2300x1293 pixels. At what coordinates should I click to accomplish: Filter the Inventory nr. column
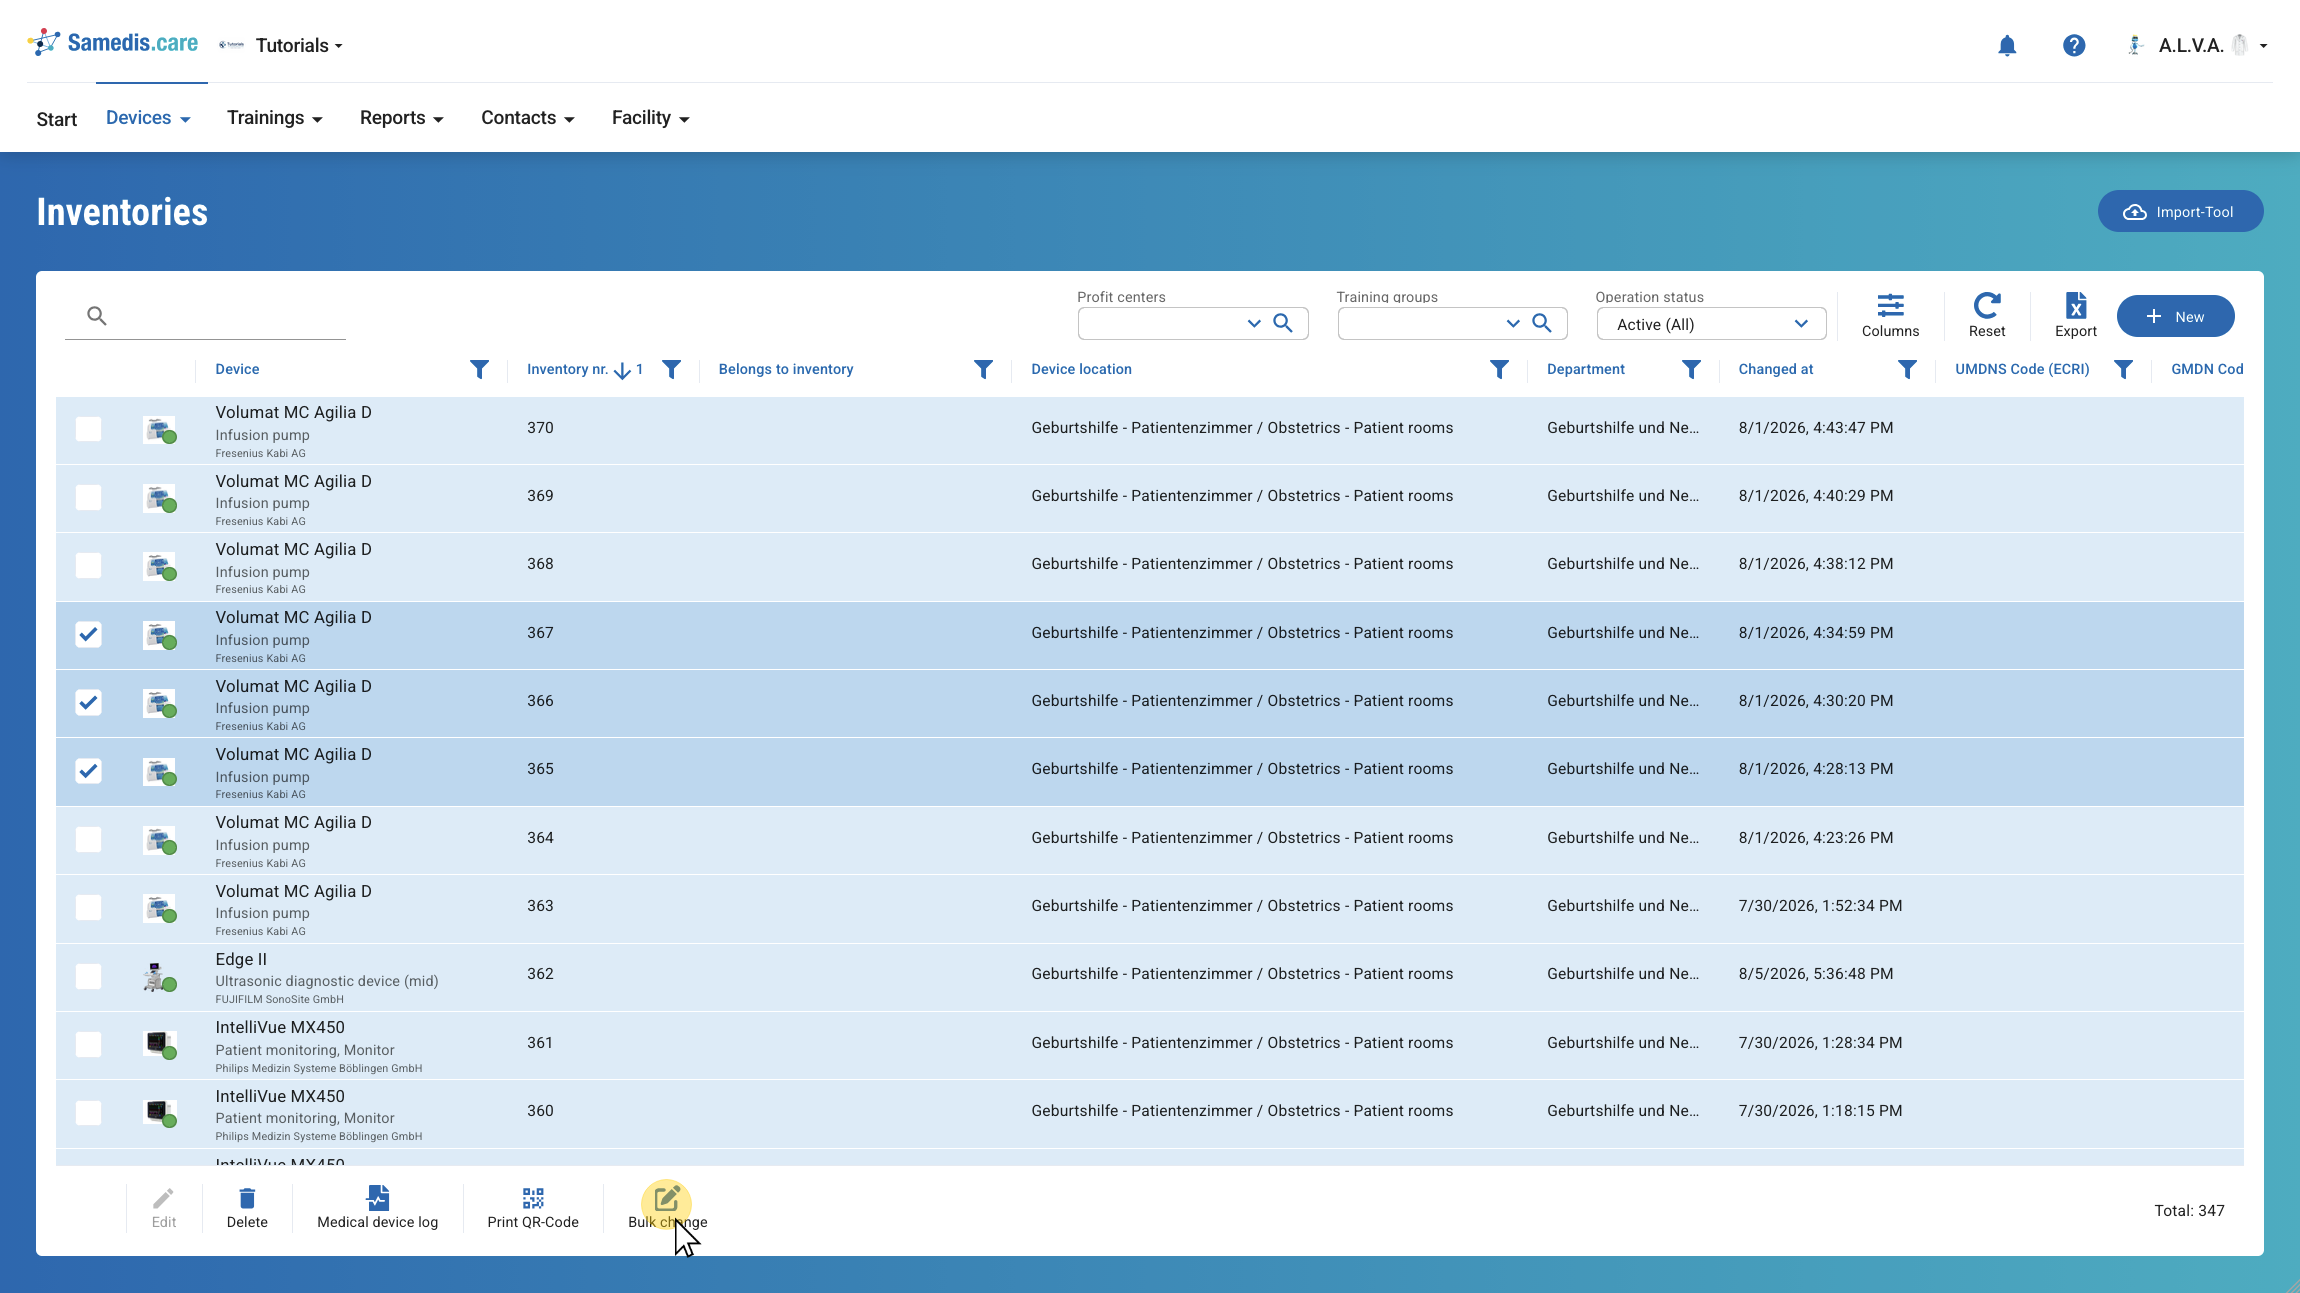[x=672, y=370]
